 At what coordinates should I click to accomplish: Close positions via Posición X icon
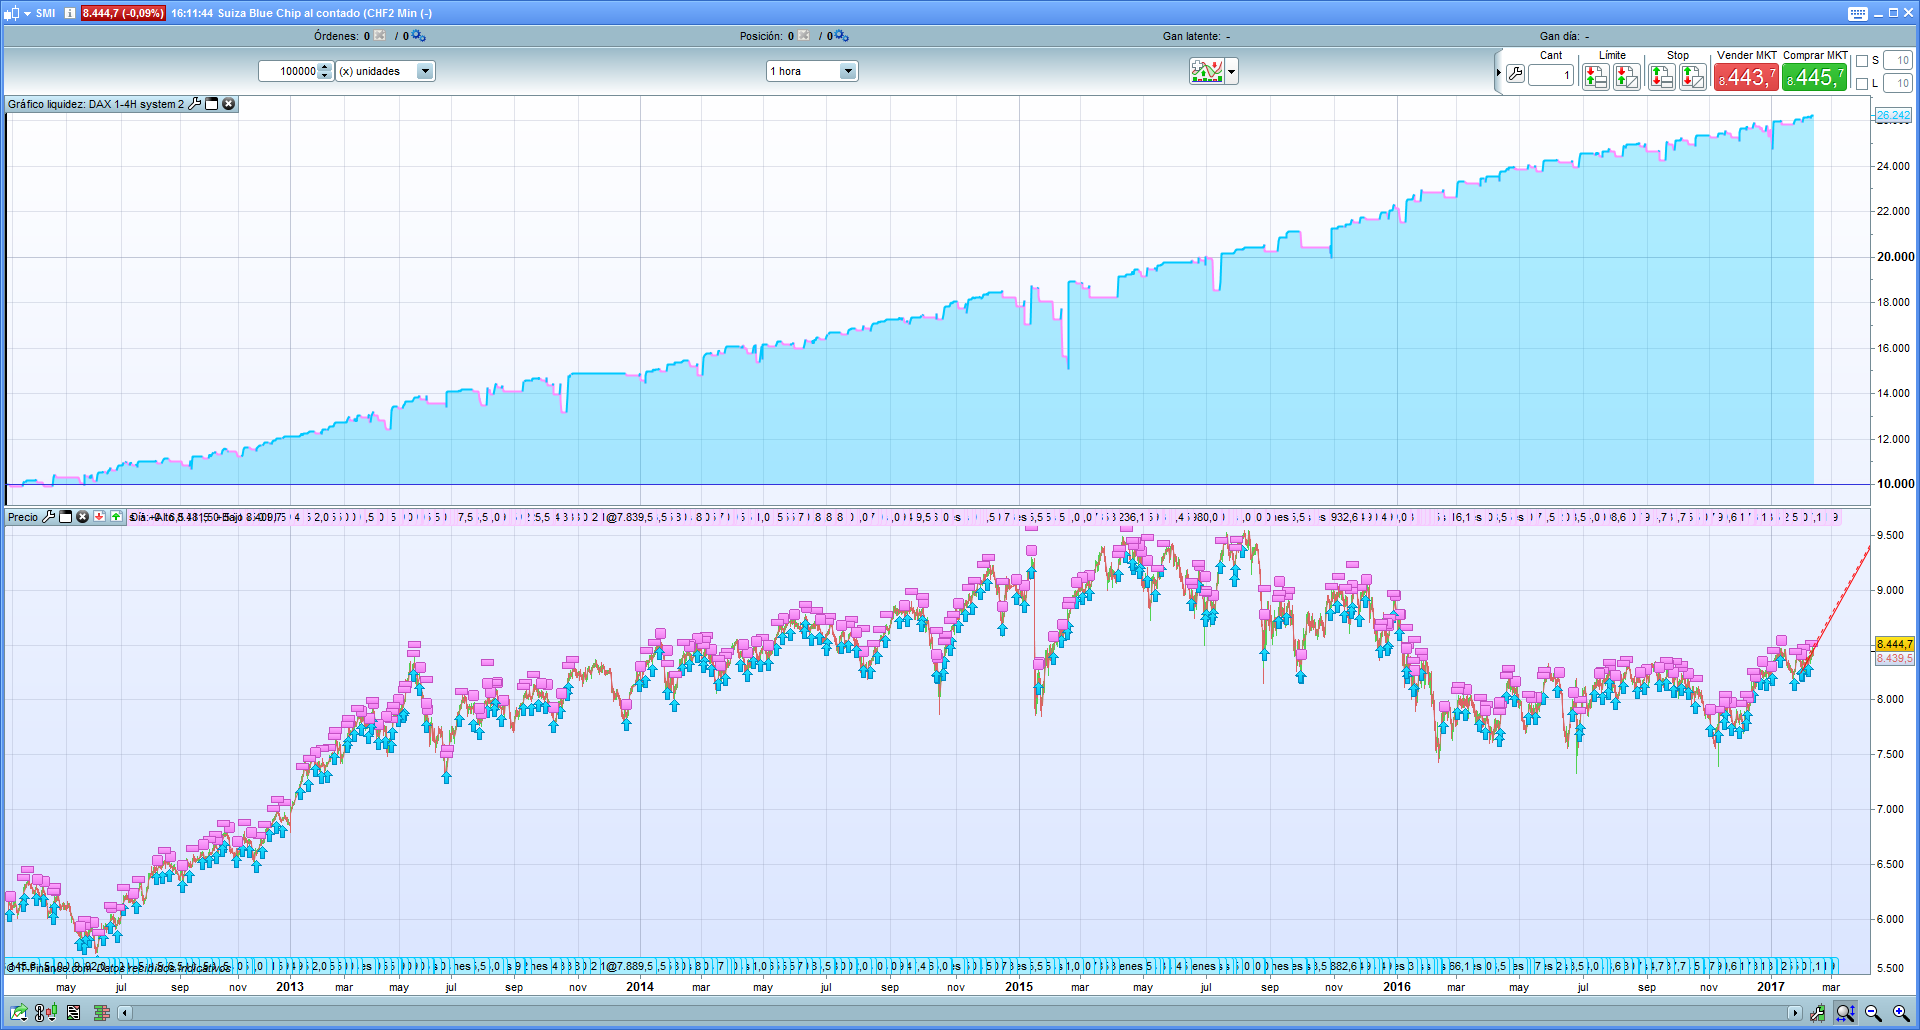point(804,36)
